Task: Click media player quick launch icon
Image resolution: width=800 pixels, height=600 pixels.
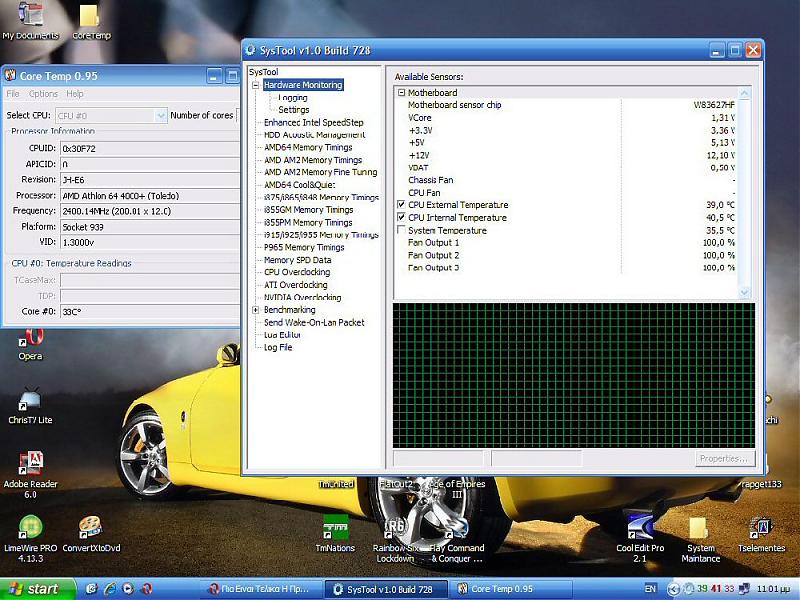Action: [x=128, y=589]
